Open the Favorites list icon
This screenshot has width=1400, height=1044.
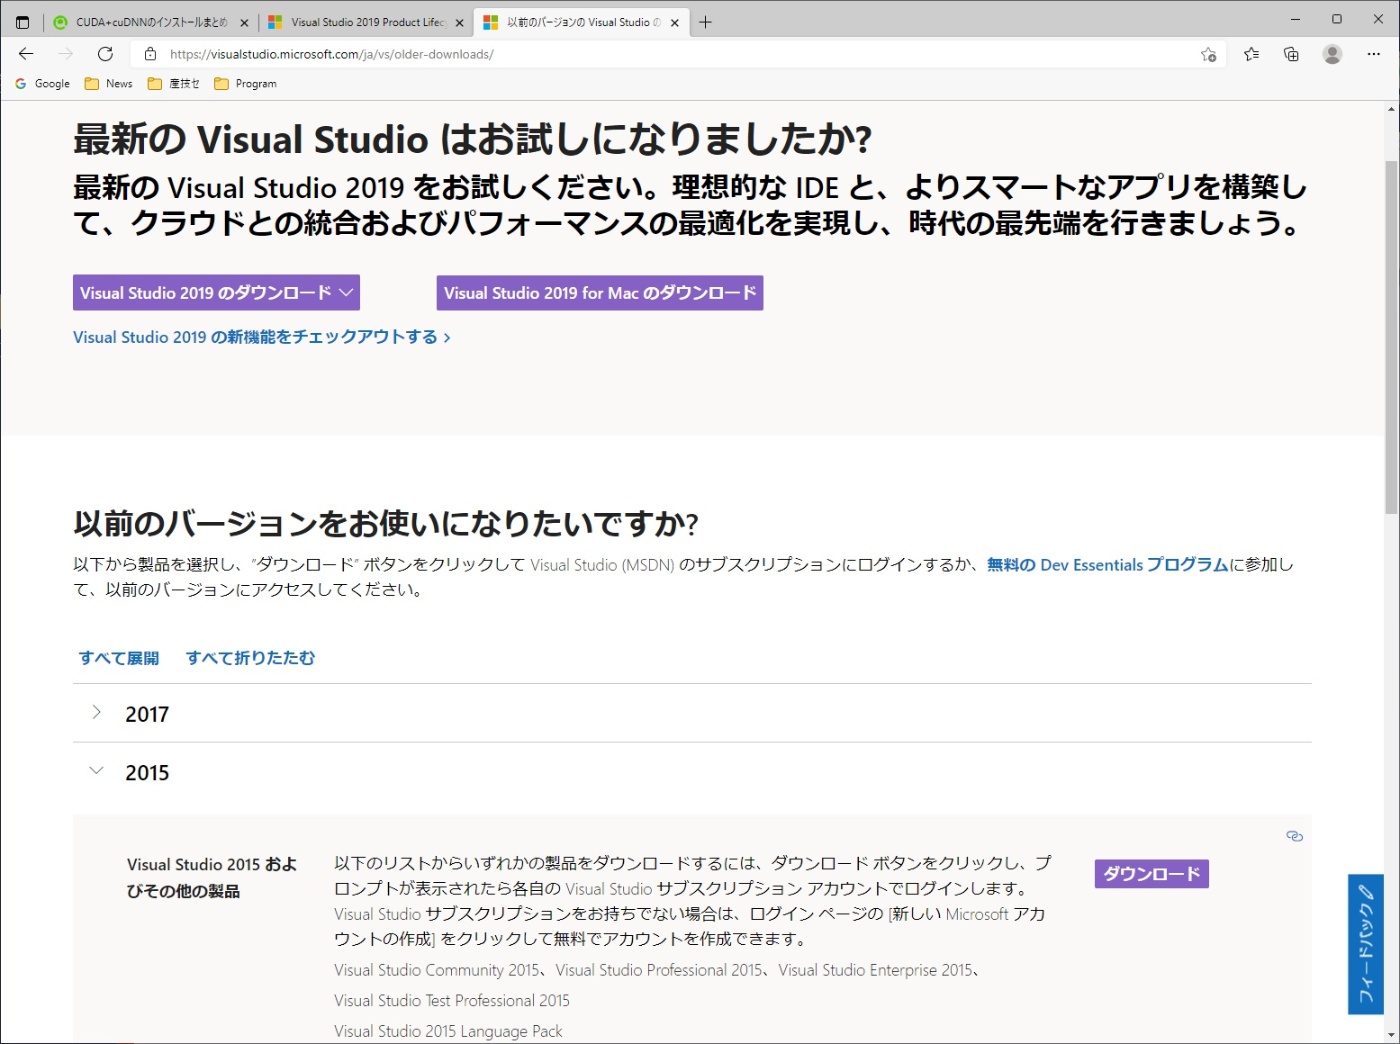(1251, 54)
